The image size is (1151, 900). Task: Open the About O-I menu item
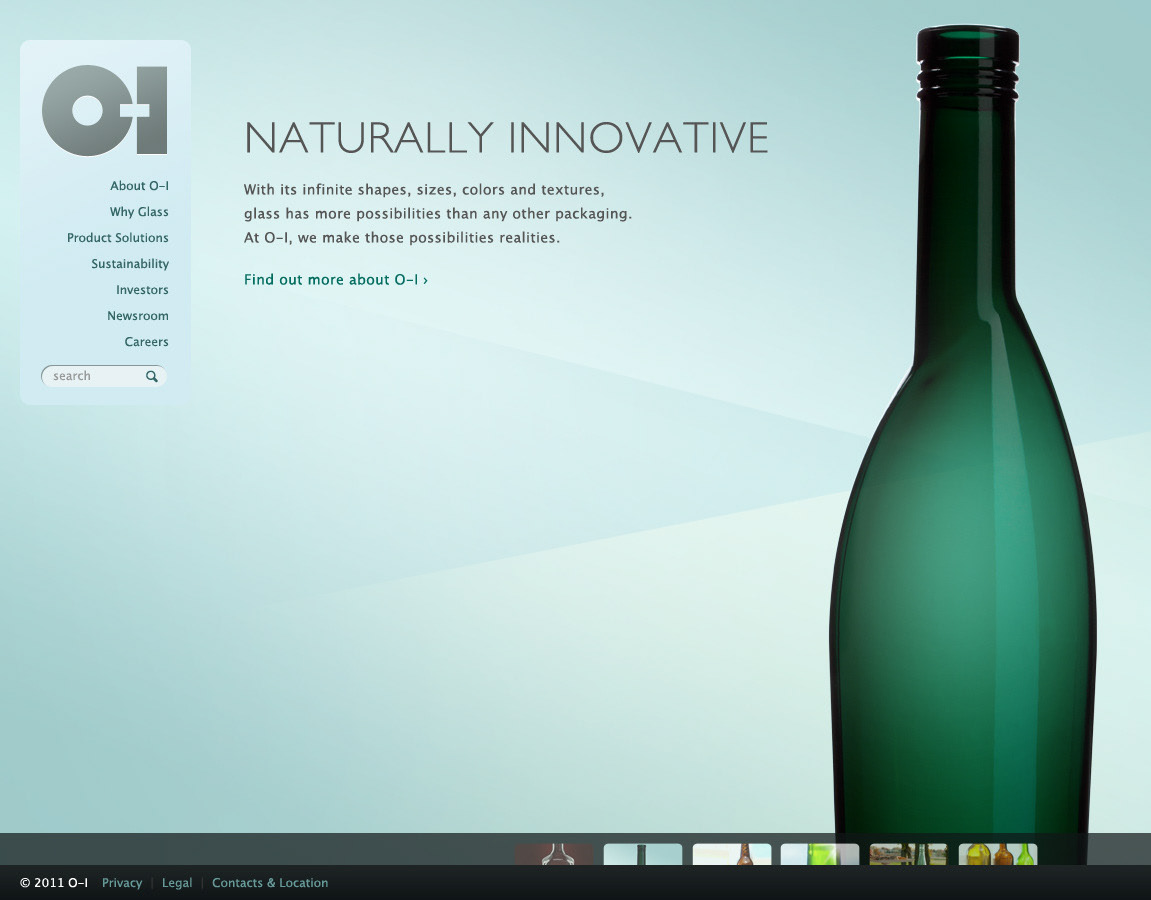point(139,186)
